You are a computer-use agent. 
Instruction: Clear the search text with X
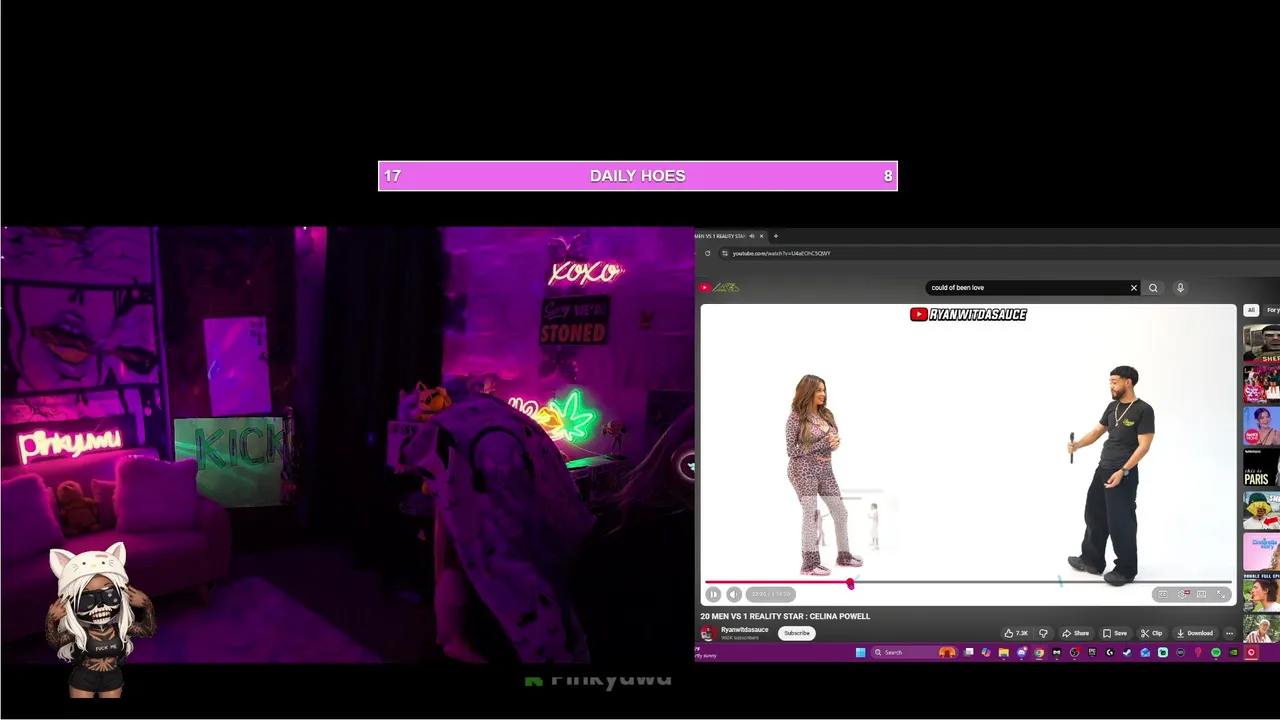coord(1134,287)
